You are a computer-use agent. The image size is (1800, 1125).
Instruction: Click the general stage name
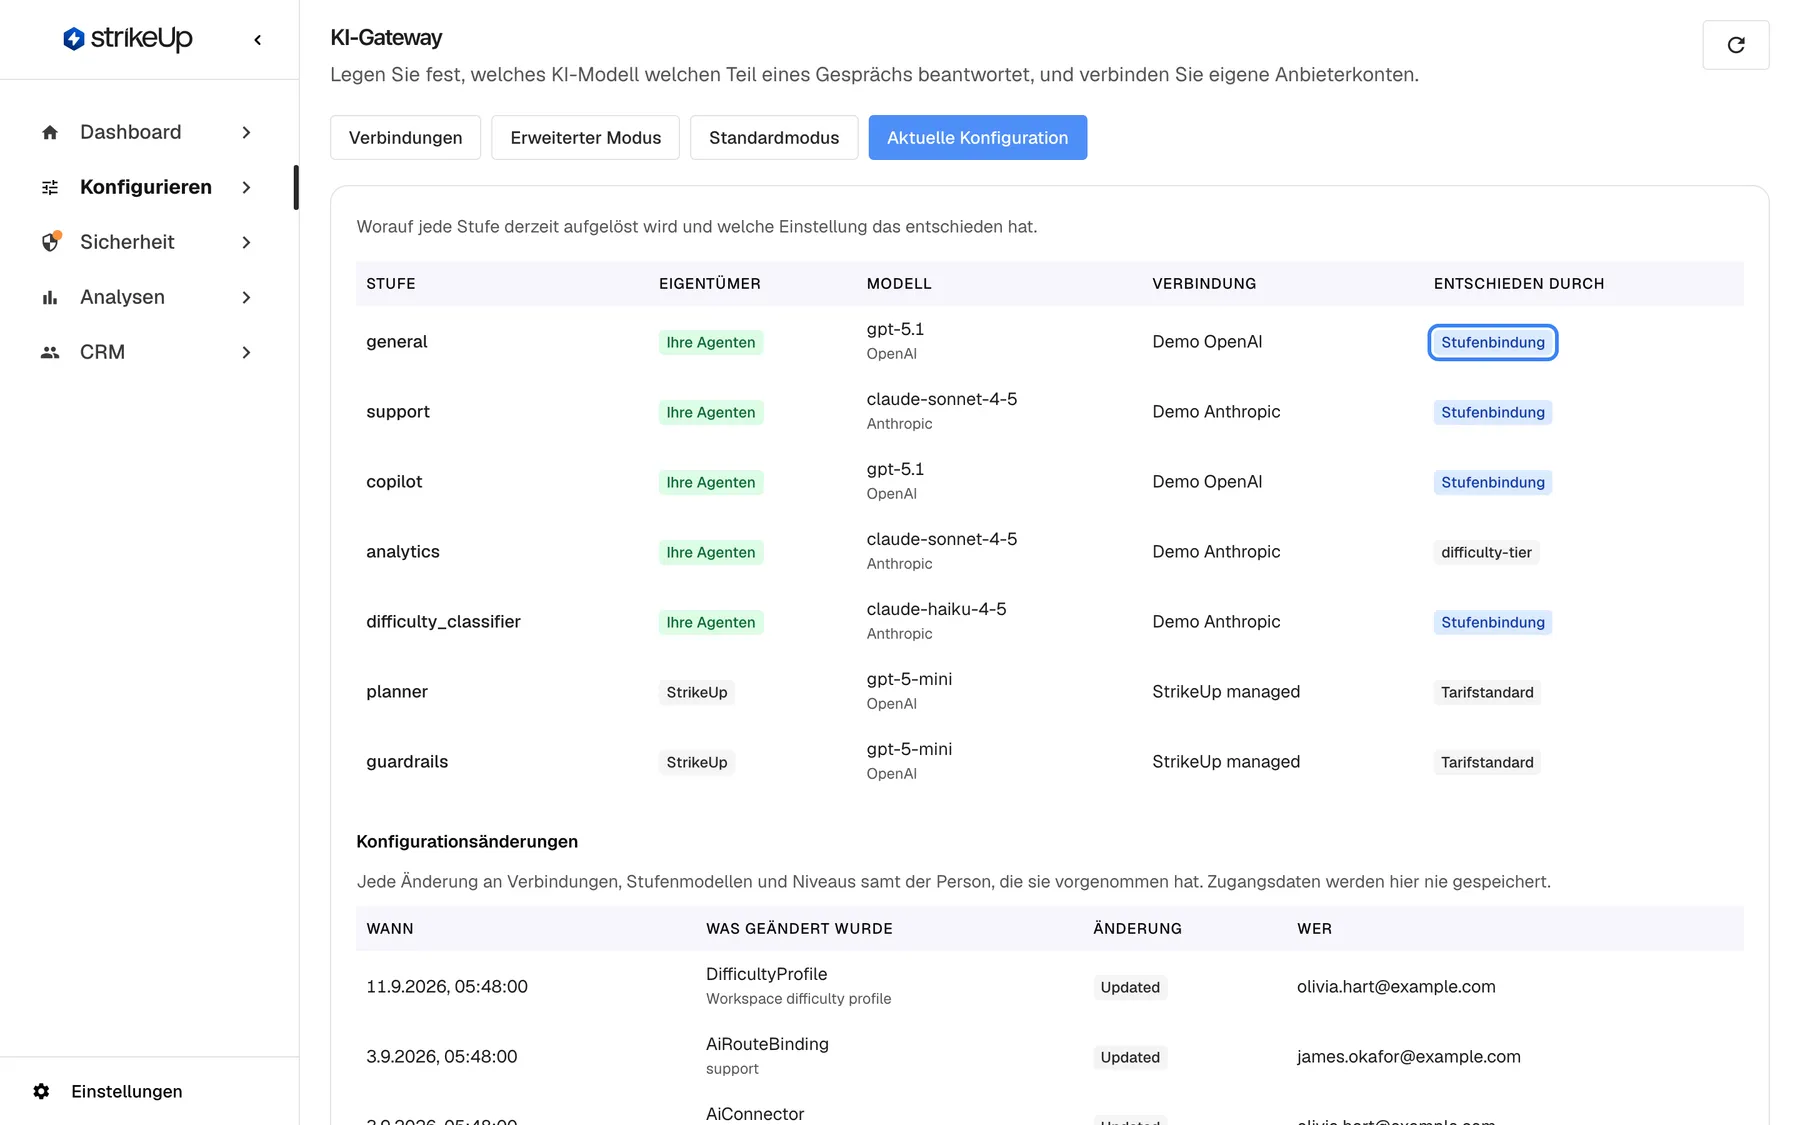point(397,342)
